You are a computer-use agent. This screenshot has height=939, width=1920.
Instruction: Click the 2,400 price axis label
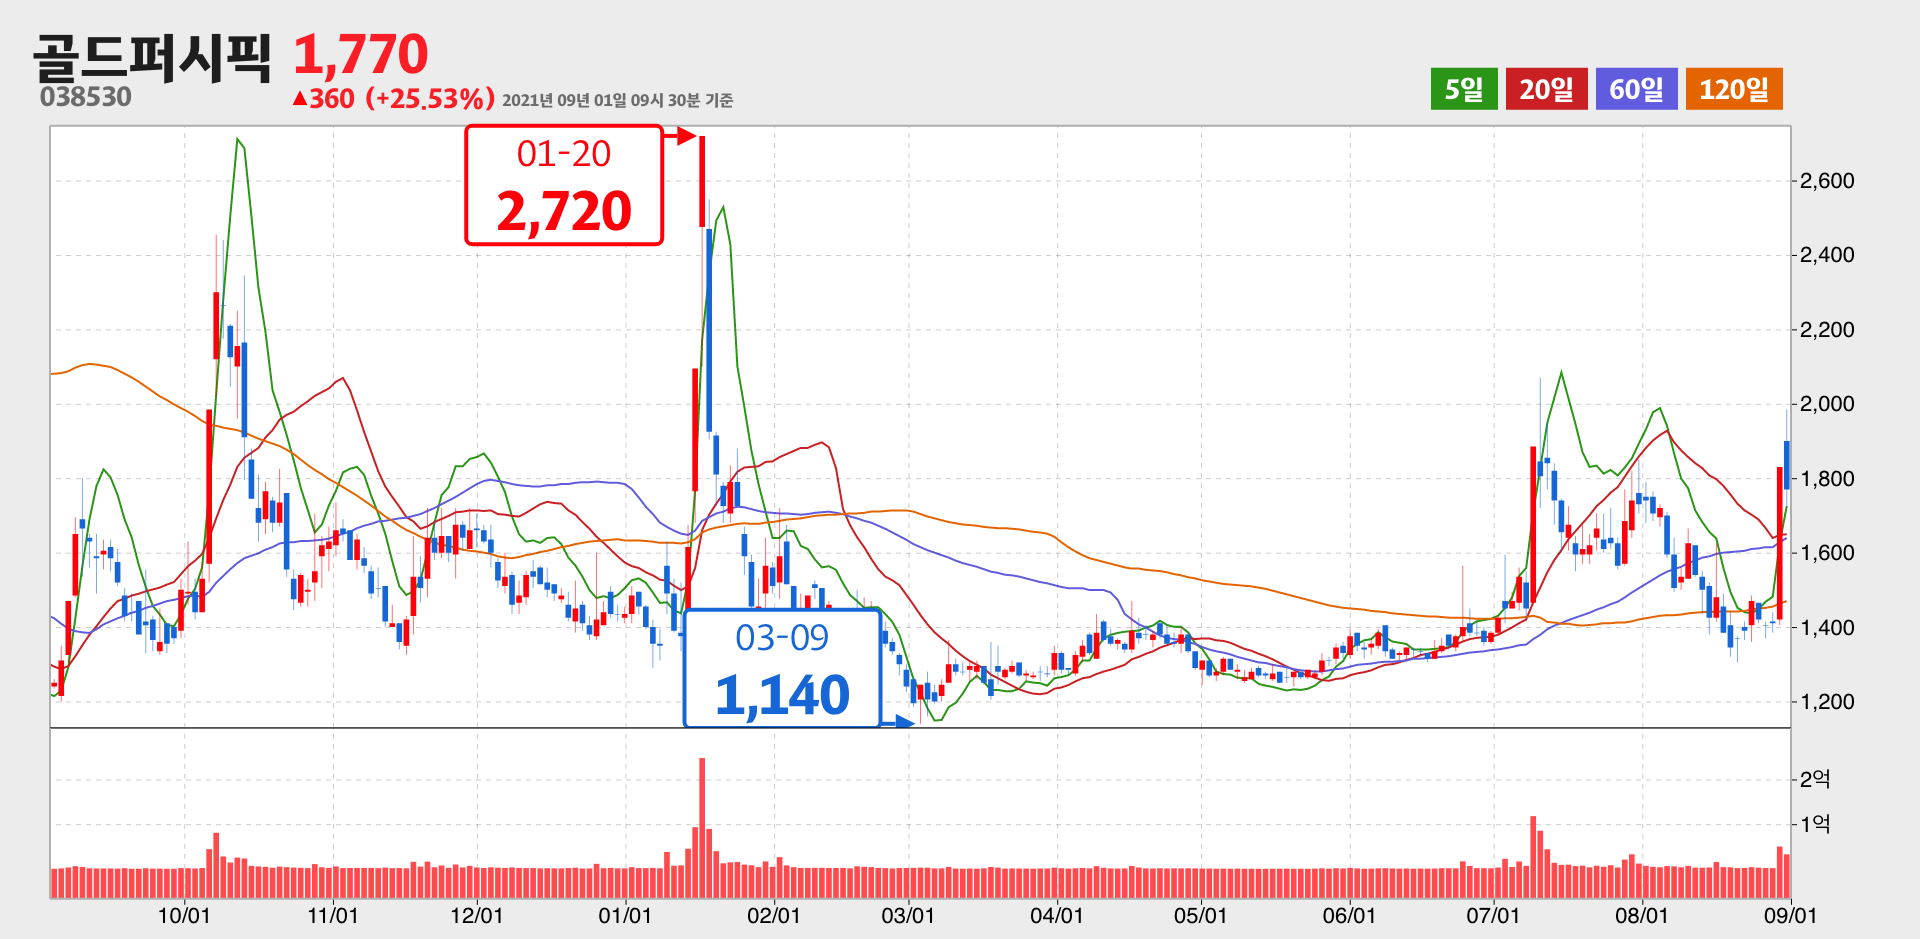1827,255
